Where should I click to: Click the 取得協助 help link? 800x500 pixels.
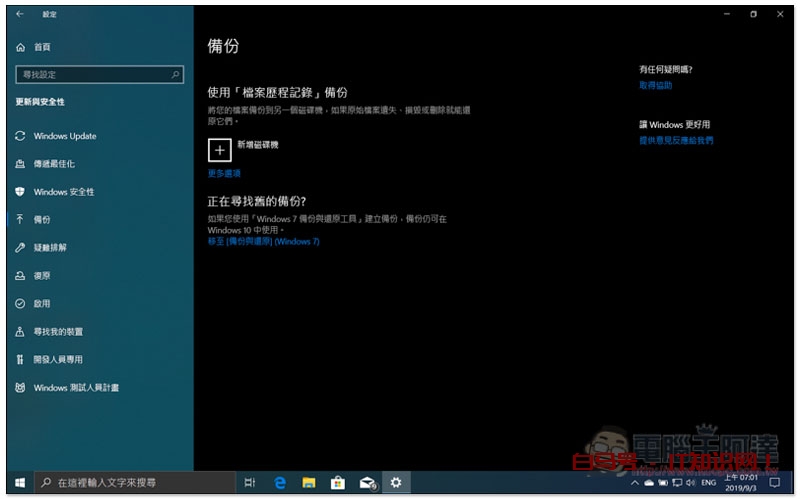(x=656, y=86)
